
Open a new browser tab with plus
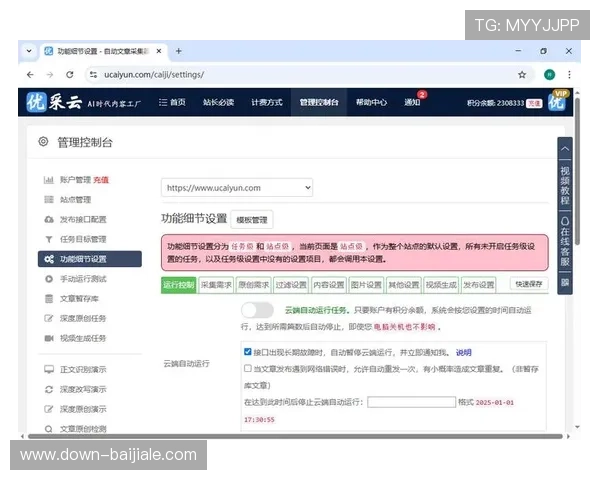[x=178, y=51]
